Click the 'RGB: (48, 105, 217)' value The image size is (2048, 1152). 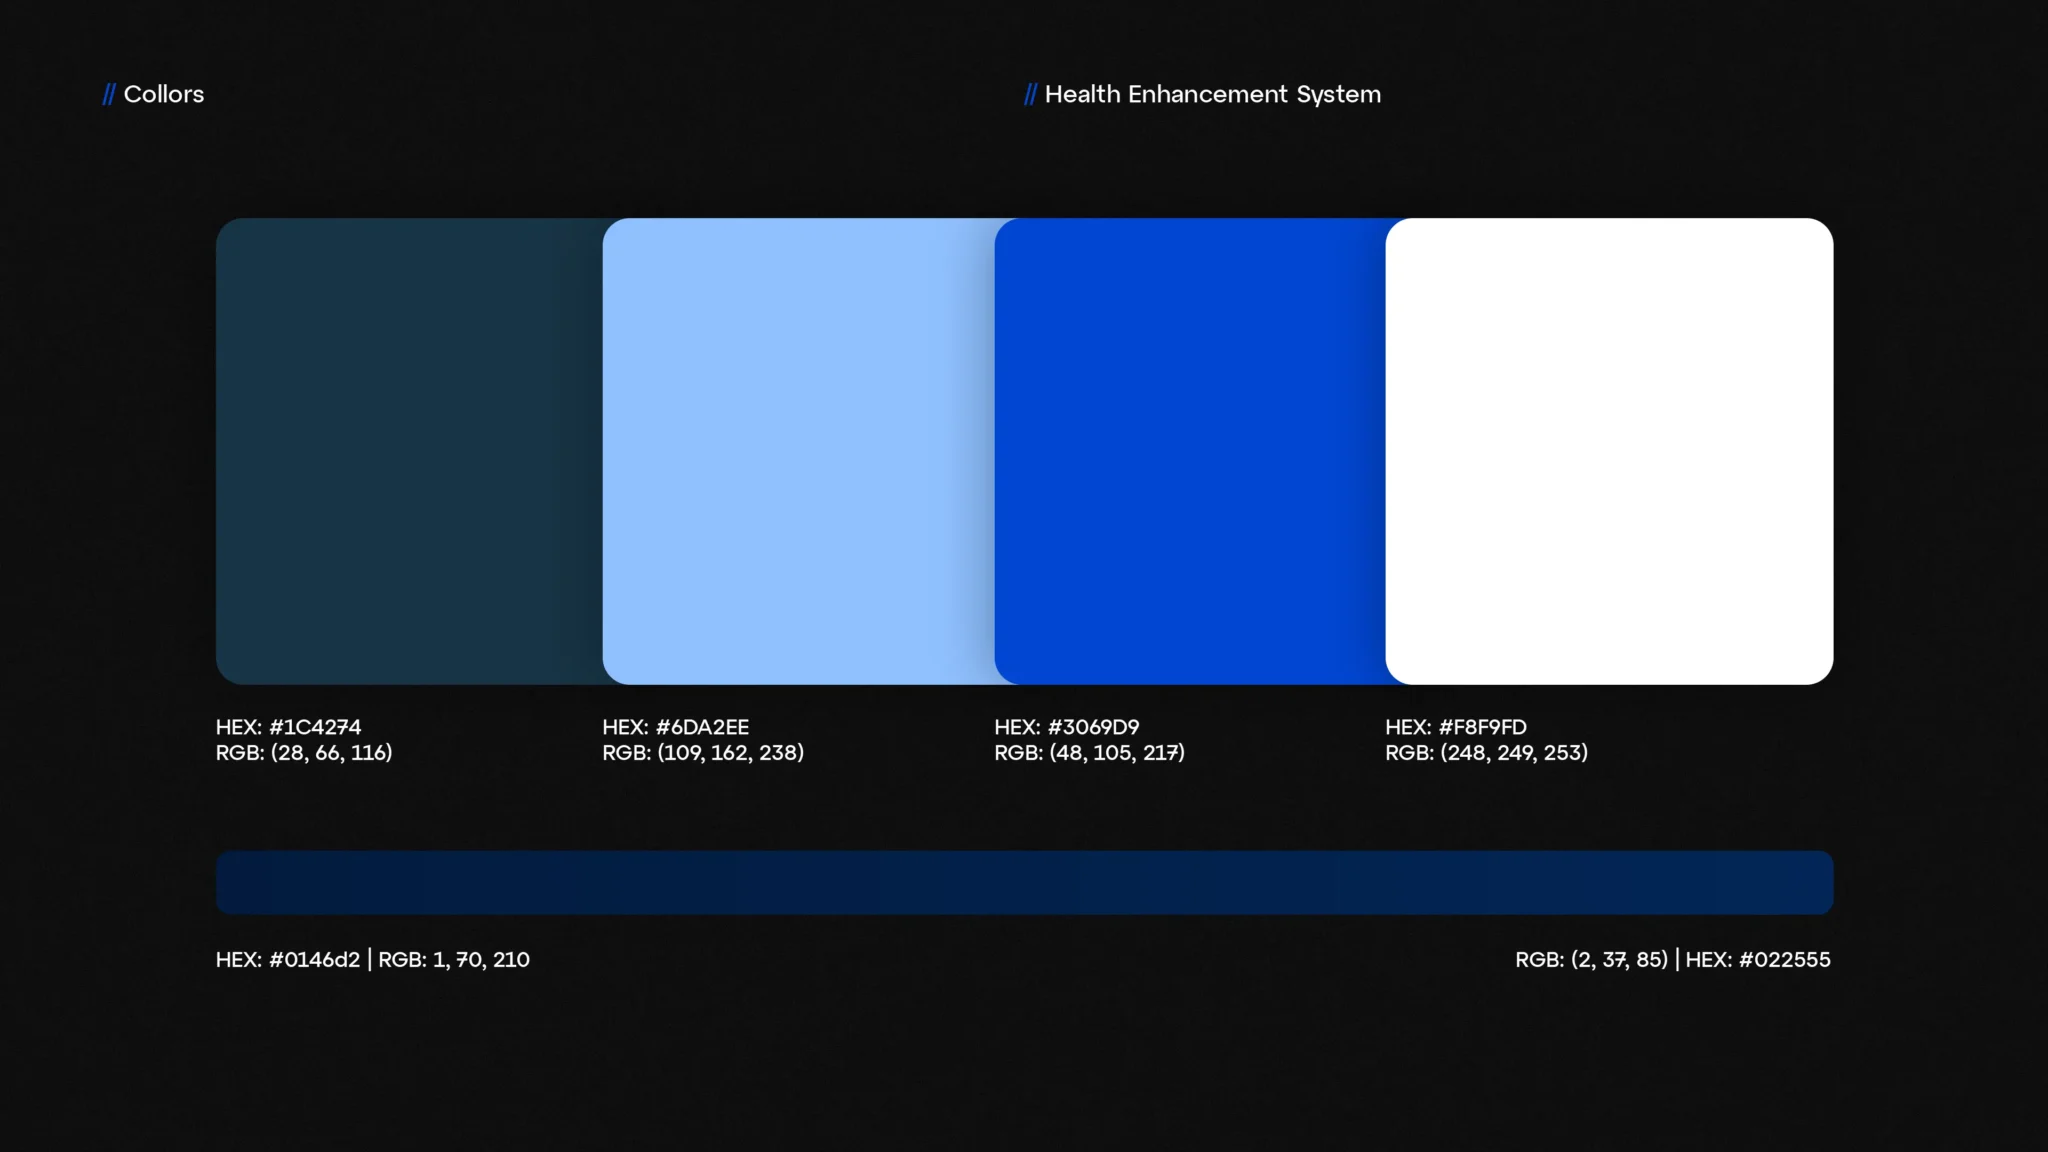[1089, 753]
